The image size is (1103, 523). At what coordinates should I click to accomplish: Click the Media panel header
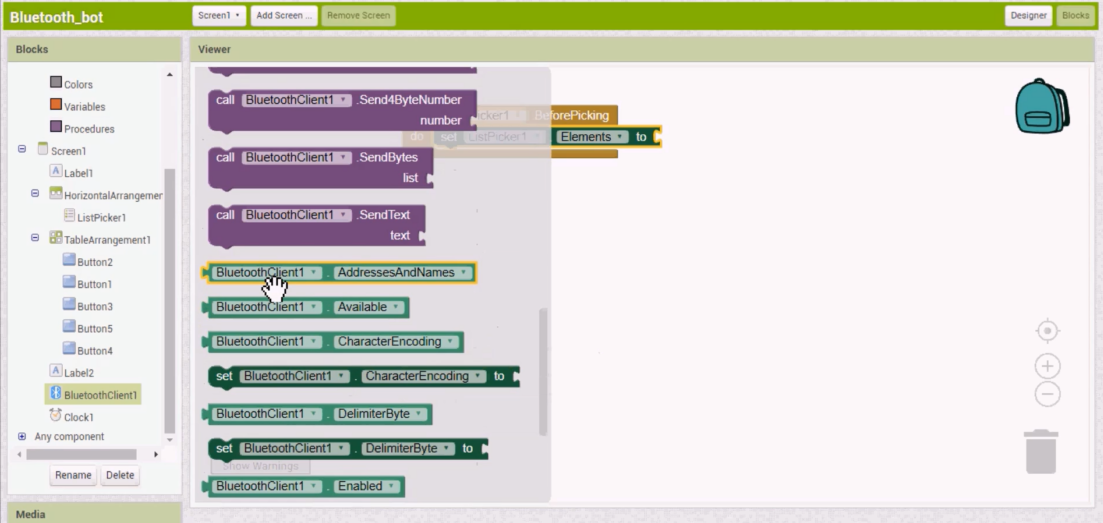[x=94, y=514]
